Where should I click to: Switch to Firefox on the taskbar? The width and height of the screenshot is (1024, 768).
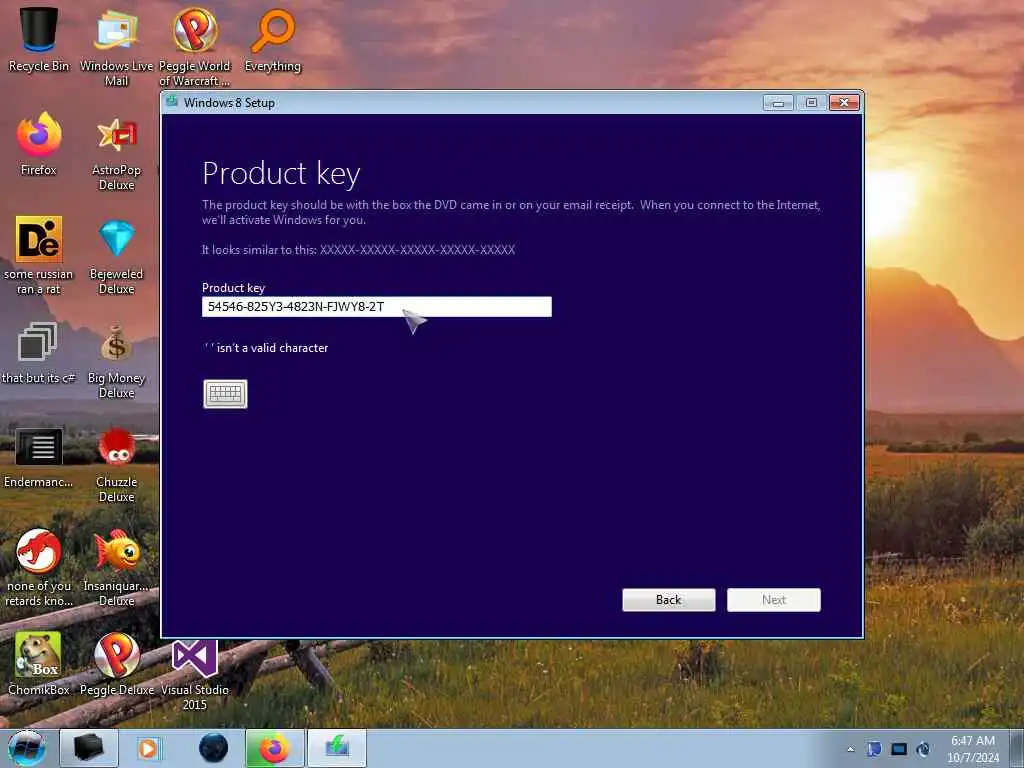click(x=275, y=748)
